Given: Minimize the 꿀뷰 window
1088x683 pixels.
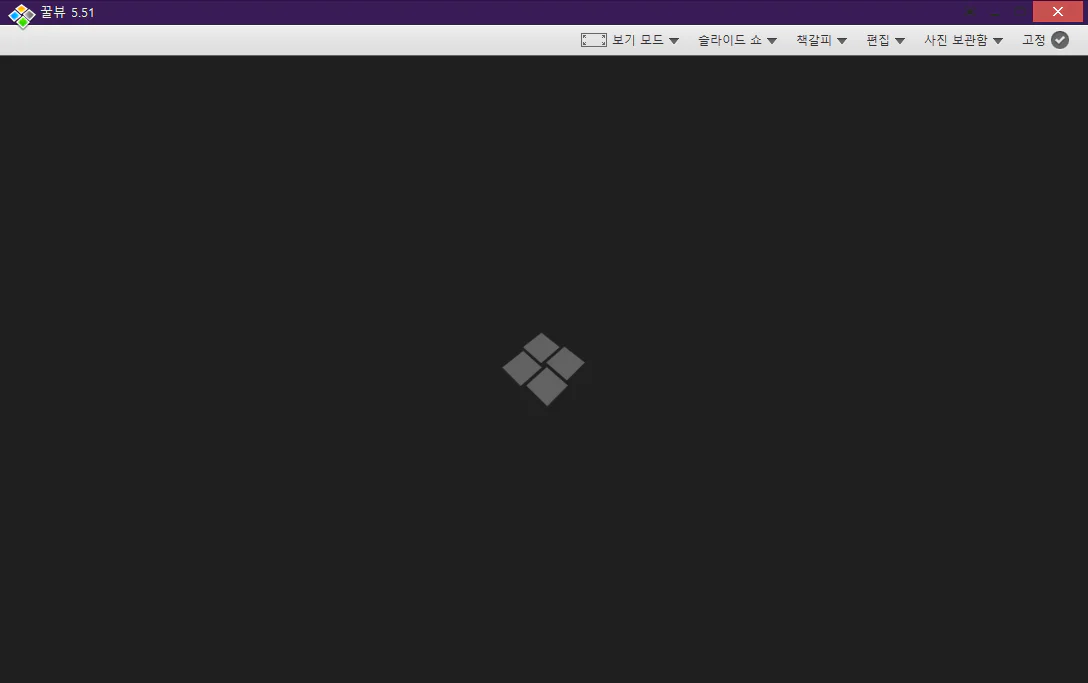Looking at the screenshot, I should point(995,12).
